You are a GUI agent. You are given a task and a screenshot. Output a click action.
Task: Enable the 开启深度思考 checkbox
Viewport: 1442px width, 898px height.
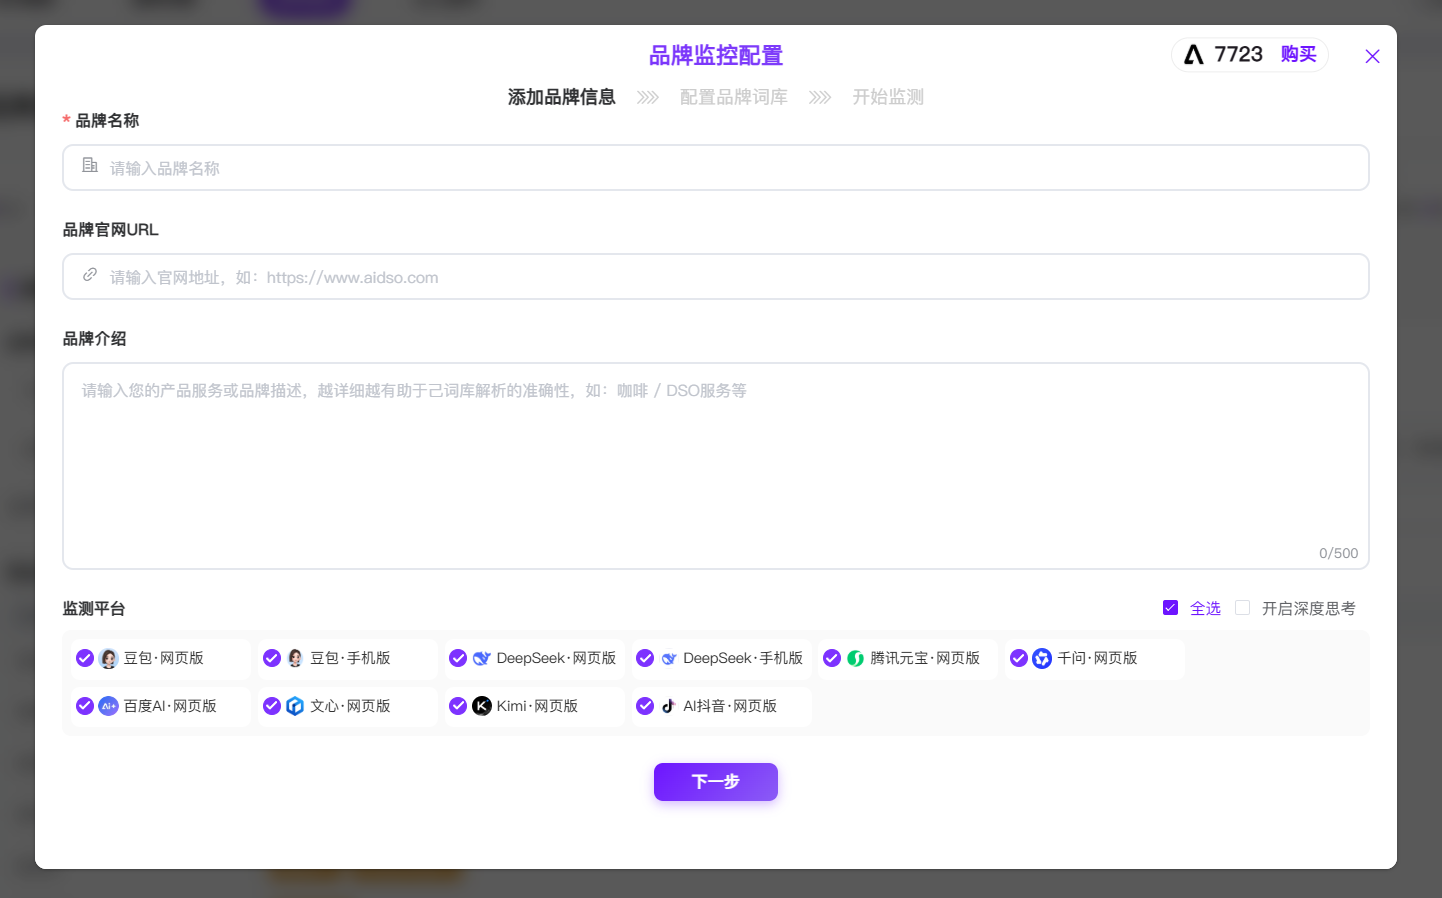pyautogui.click(x=1243, y=608)
